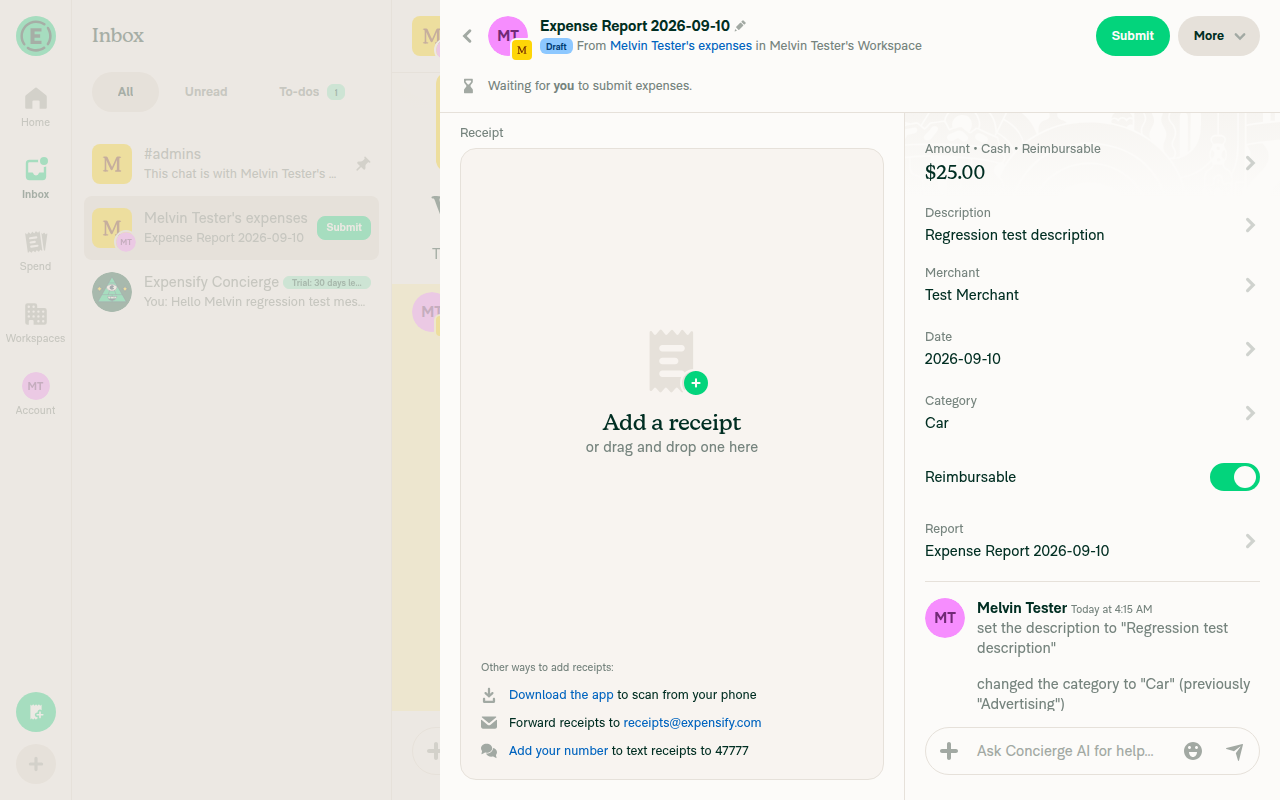
Task: Click the send message arrow icon
Action: pyautogui.click(x=1235, y=751)
